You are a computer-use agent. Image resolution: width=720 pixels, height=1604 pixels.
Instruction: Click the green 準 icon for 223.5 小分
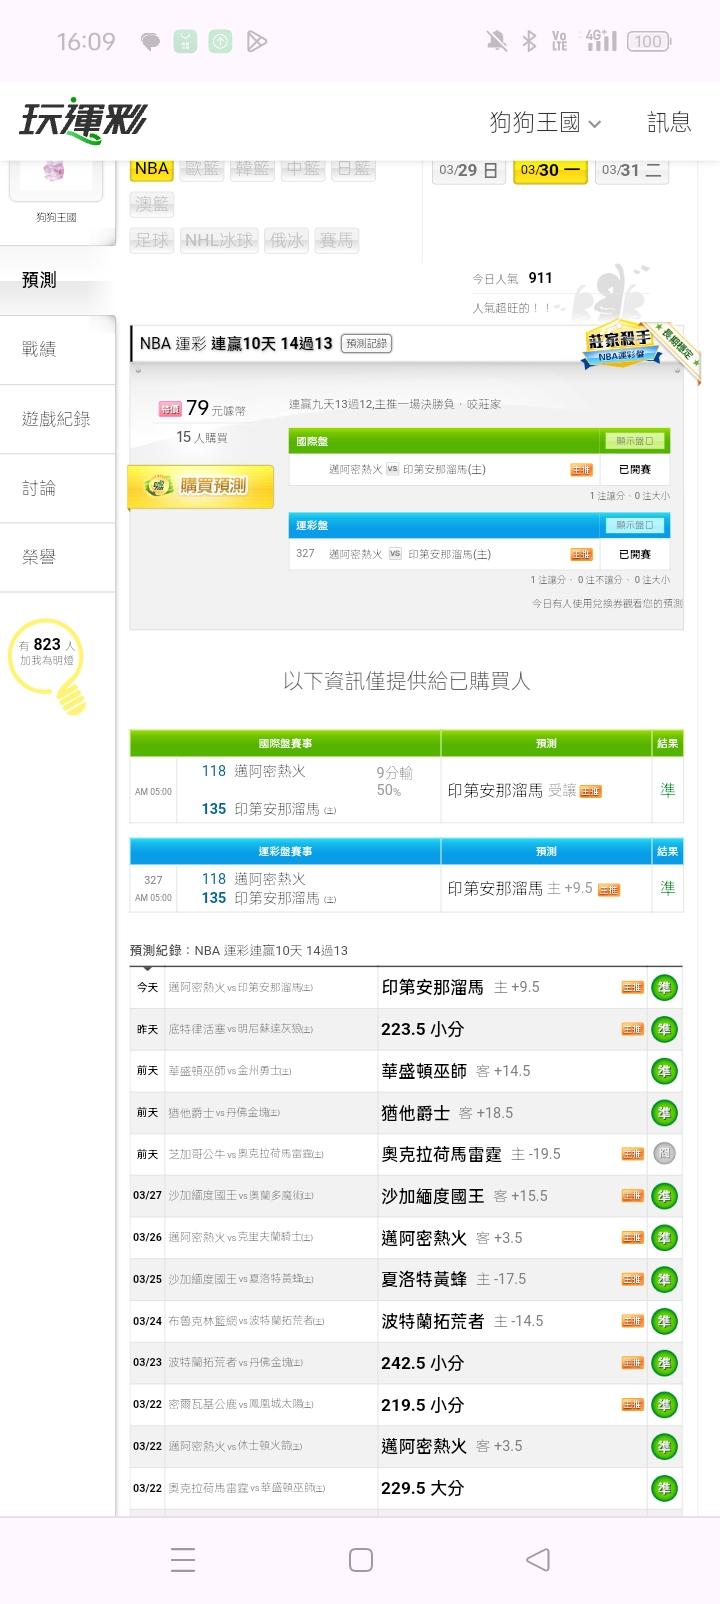coord(664,1029)
